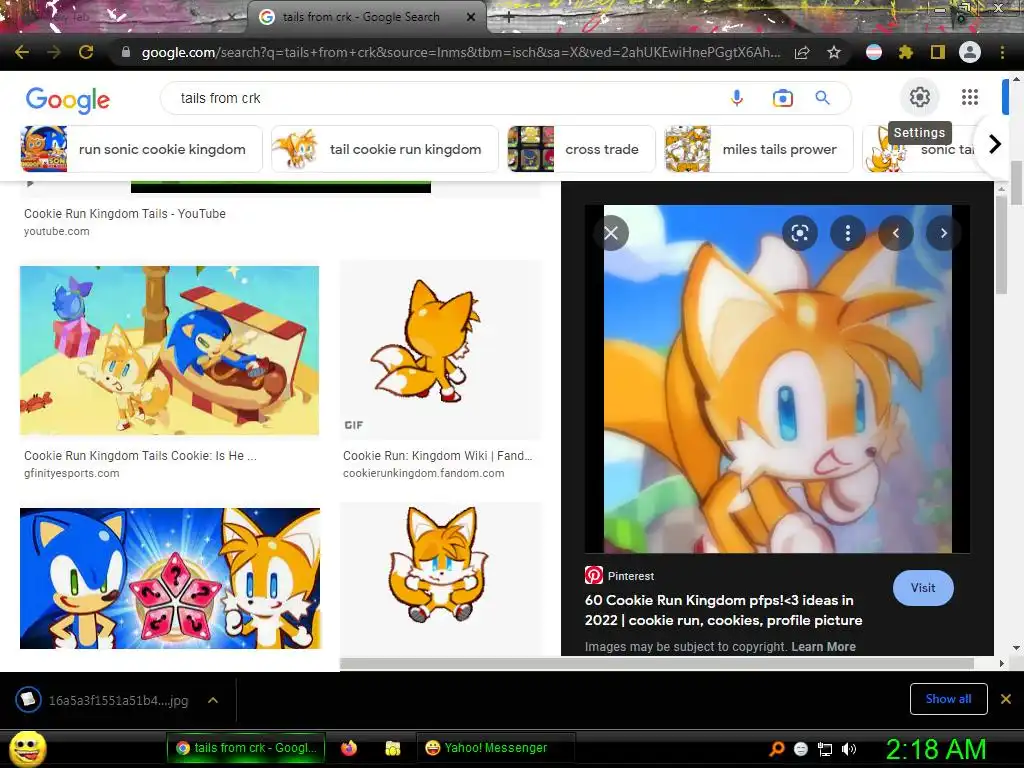1024x768 pixels.
Task: Click the 2:18 AM taskbar clock
Action: [936, 749]
